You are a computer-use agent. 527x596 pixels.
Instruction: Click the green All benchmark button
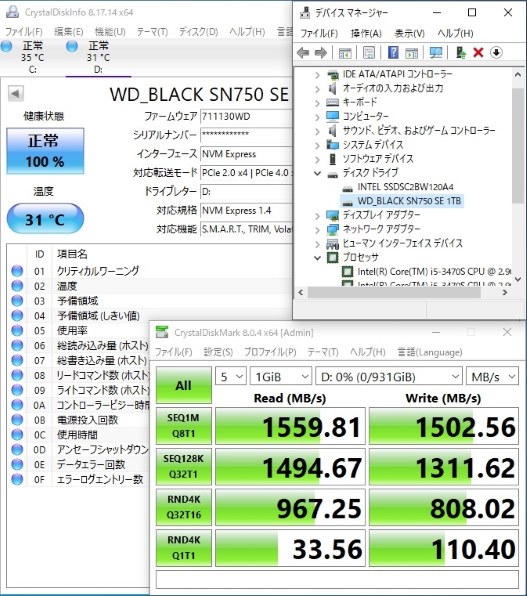pyautogui.click(x=184, y=385)
